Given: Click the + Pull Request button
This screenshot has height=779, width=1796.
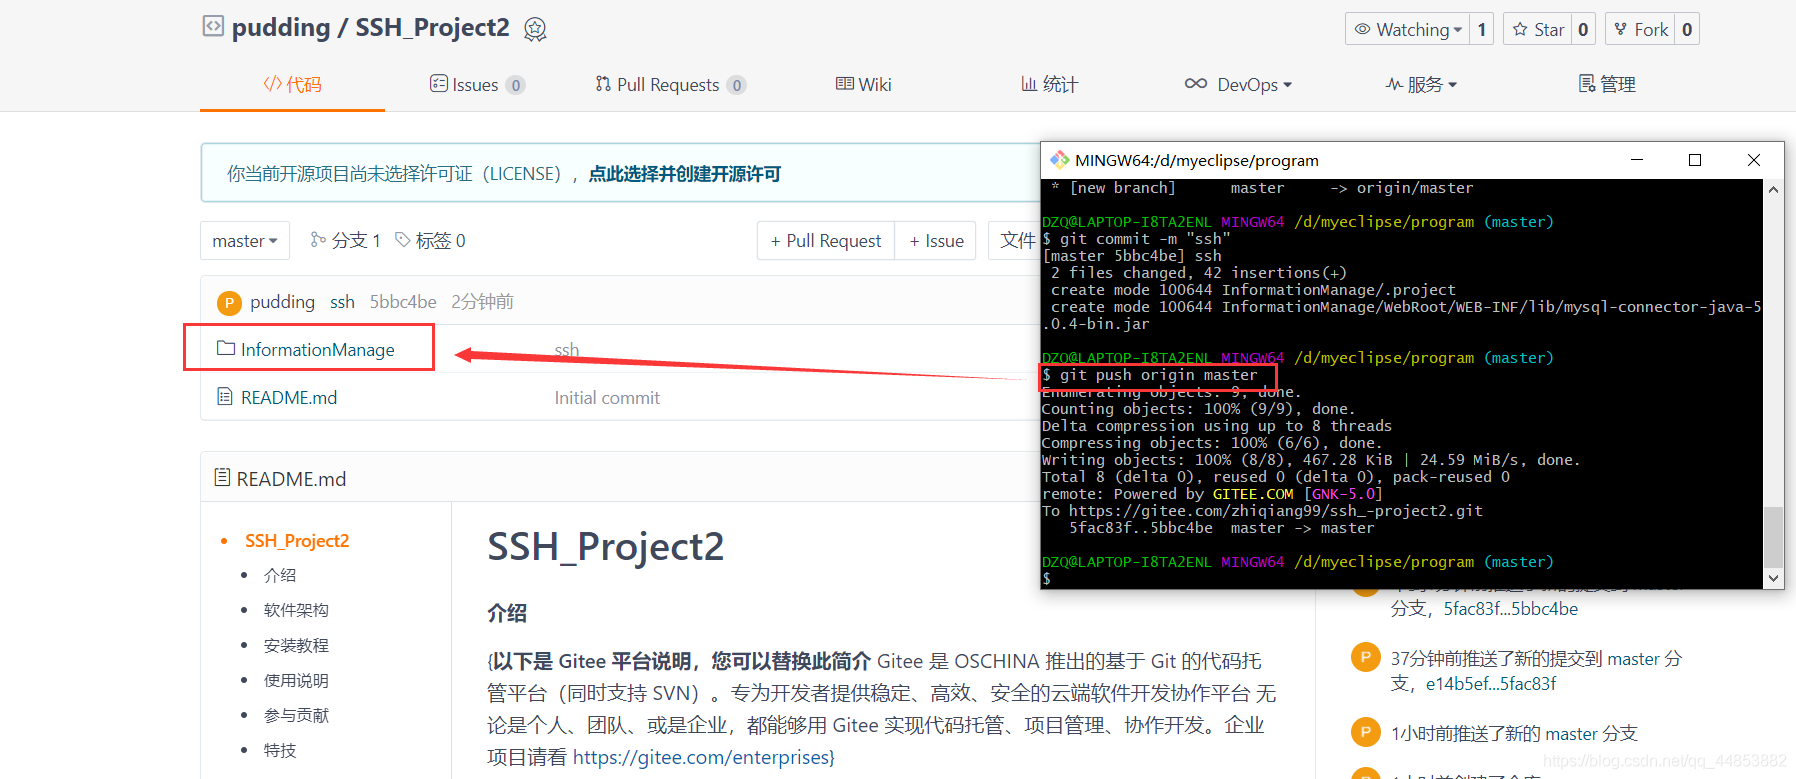Looking at the screenshot, I should click(826, 241).
